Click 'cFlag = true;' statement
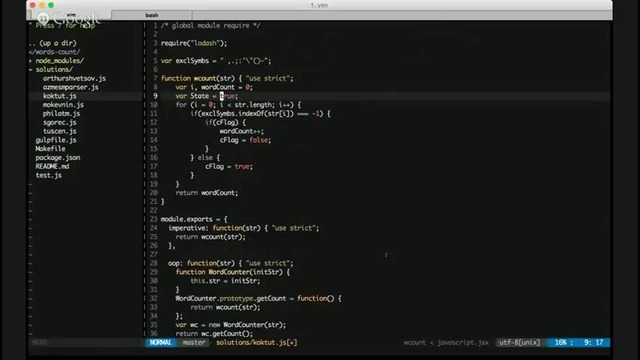Image resolution: width=640 pixels, height=360 pixels. (x=229, y=167)
